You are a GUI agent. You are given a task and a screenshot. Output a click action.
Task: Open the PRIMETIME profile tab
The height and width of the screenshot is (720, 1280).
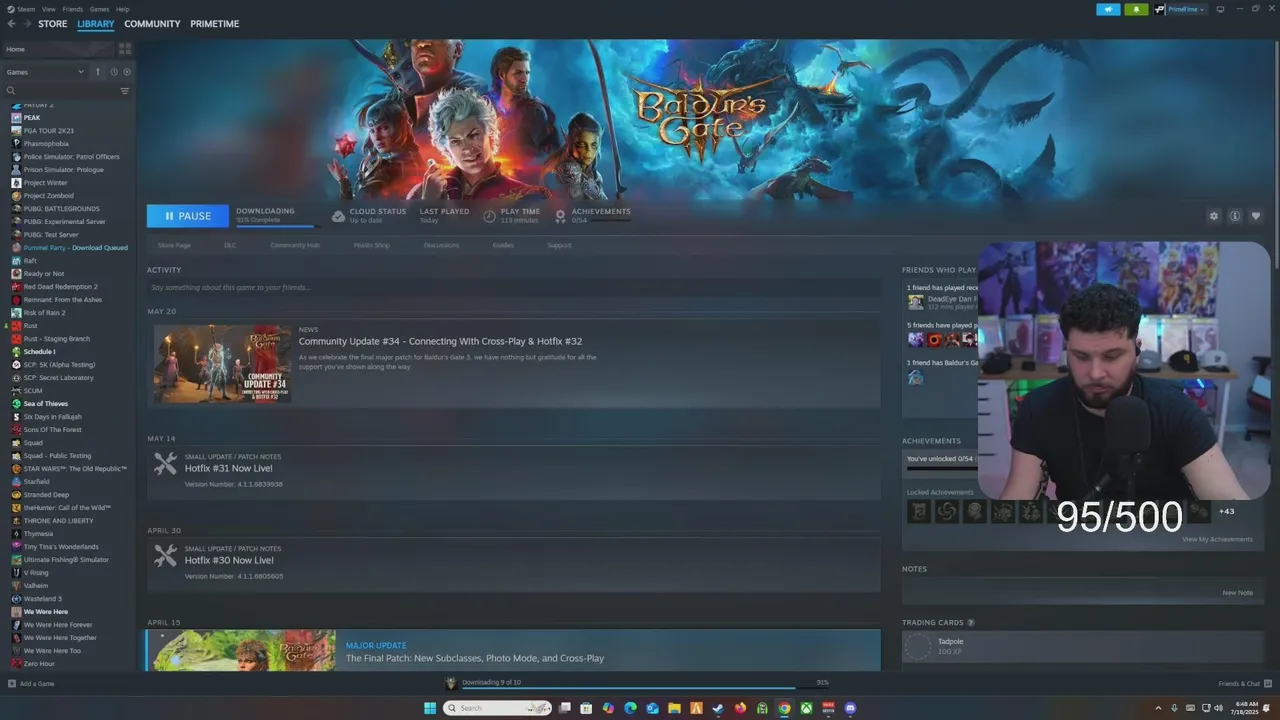coord(214,24)
